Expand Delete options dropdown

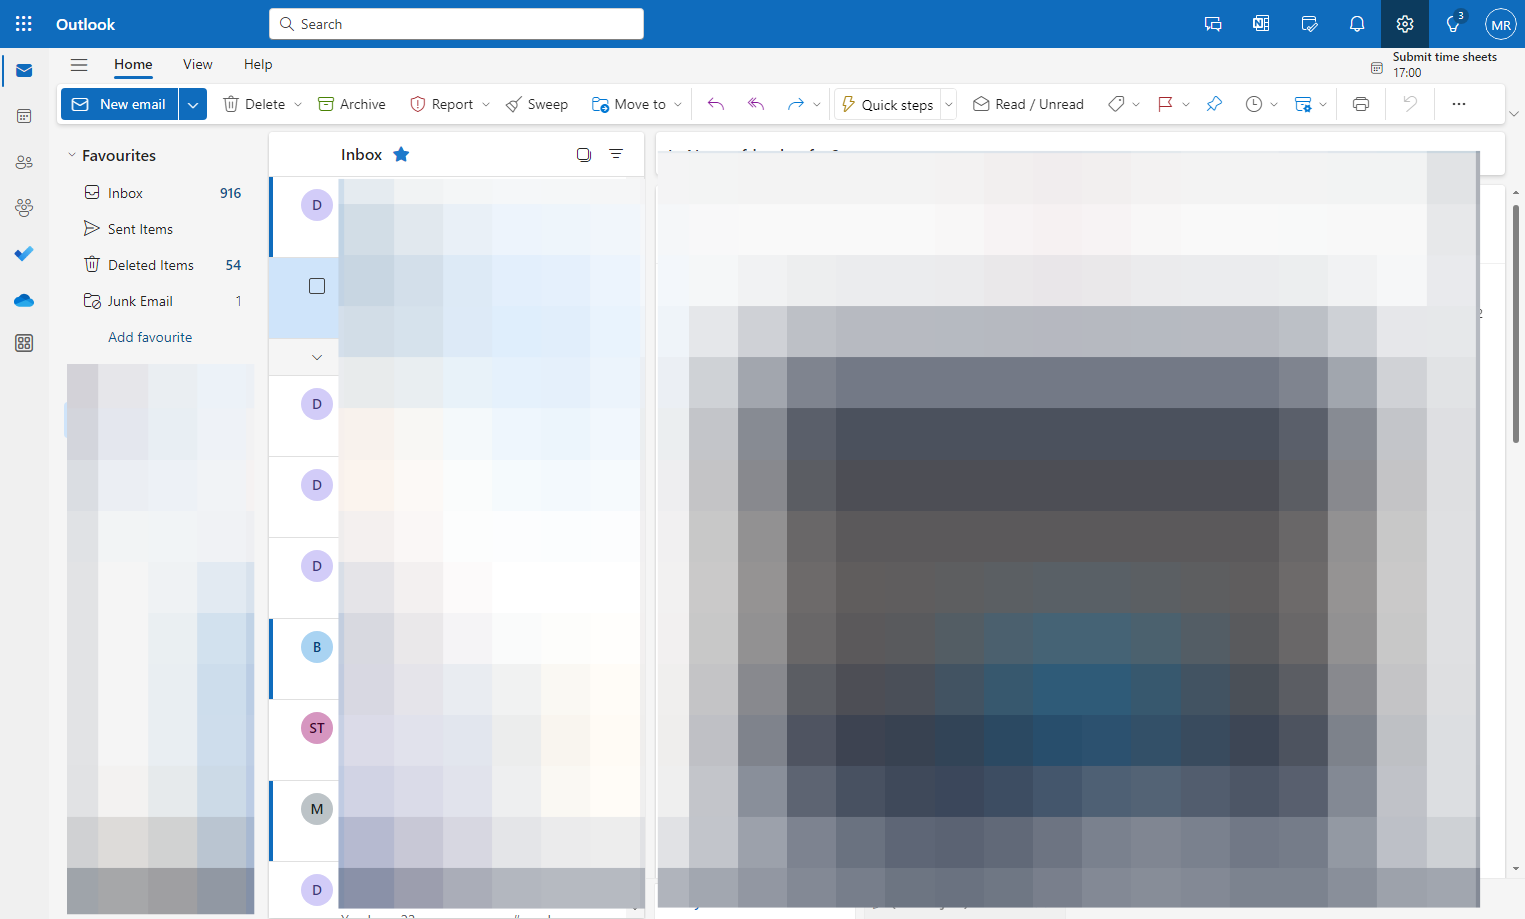298,104
